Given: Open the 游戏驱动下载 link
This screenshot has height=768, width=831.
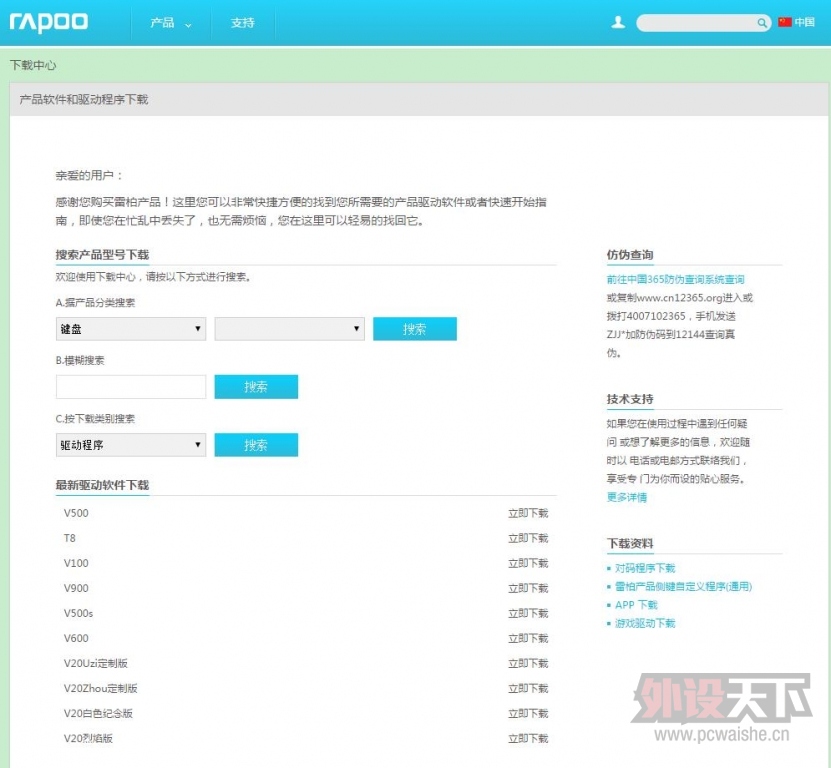Looking at the screenshot, I should 645,623.
